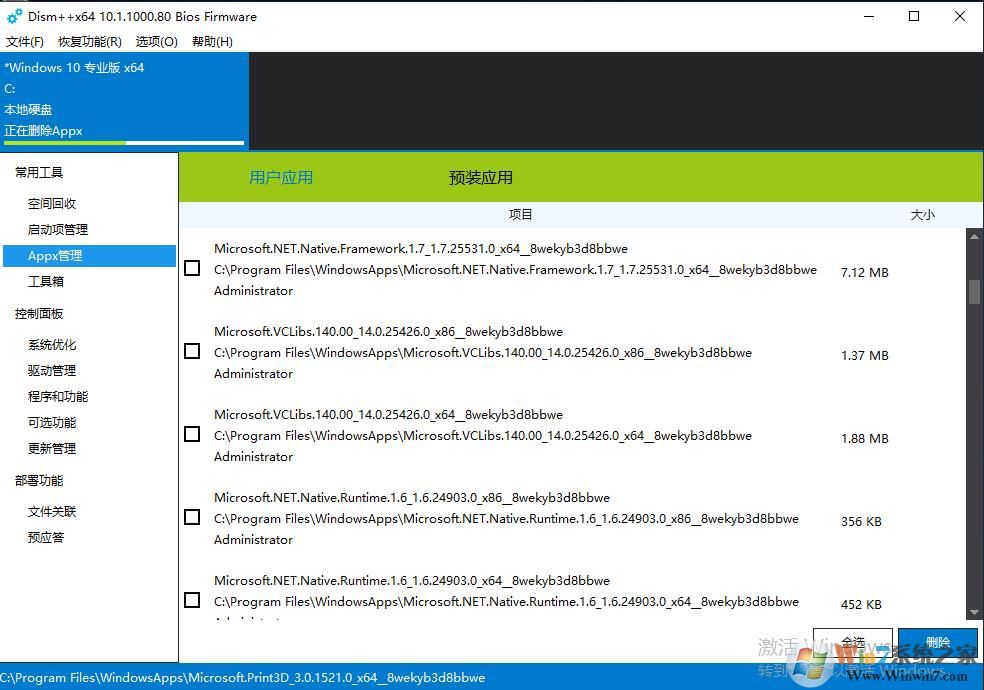Open 可选功能 in the sidebar
Viewport: 984px width, 690px height.
[52, 423]
